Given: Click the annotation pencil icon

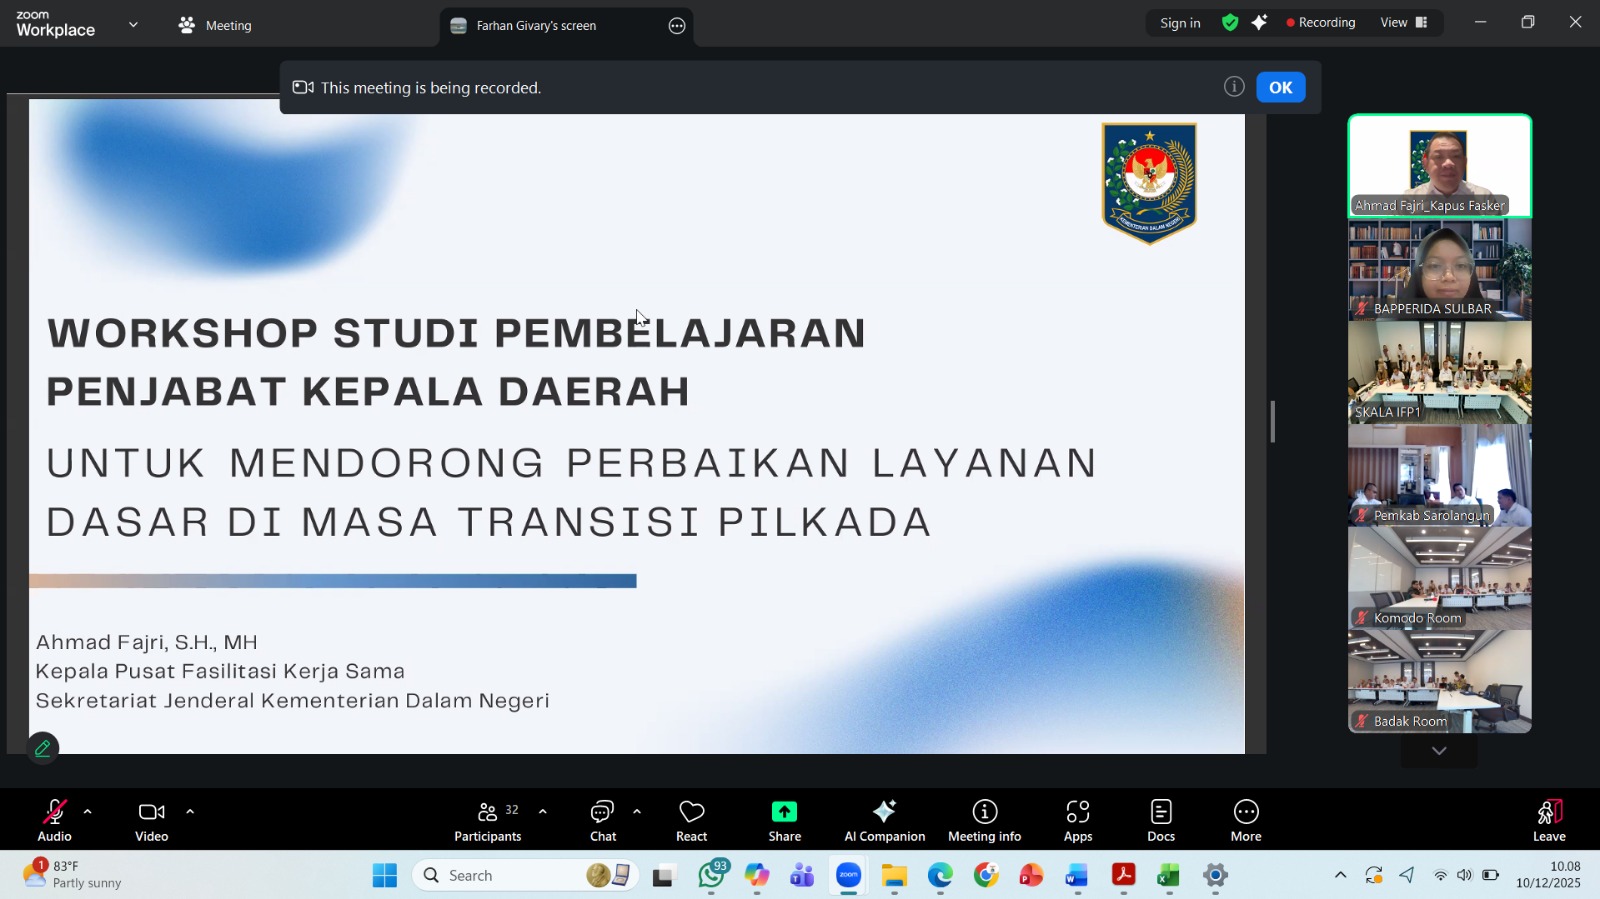Looking at the screenshot, I should pyautogui.click(x=43, y=748).
